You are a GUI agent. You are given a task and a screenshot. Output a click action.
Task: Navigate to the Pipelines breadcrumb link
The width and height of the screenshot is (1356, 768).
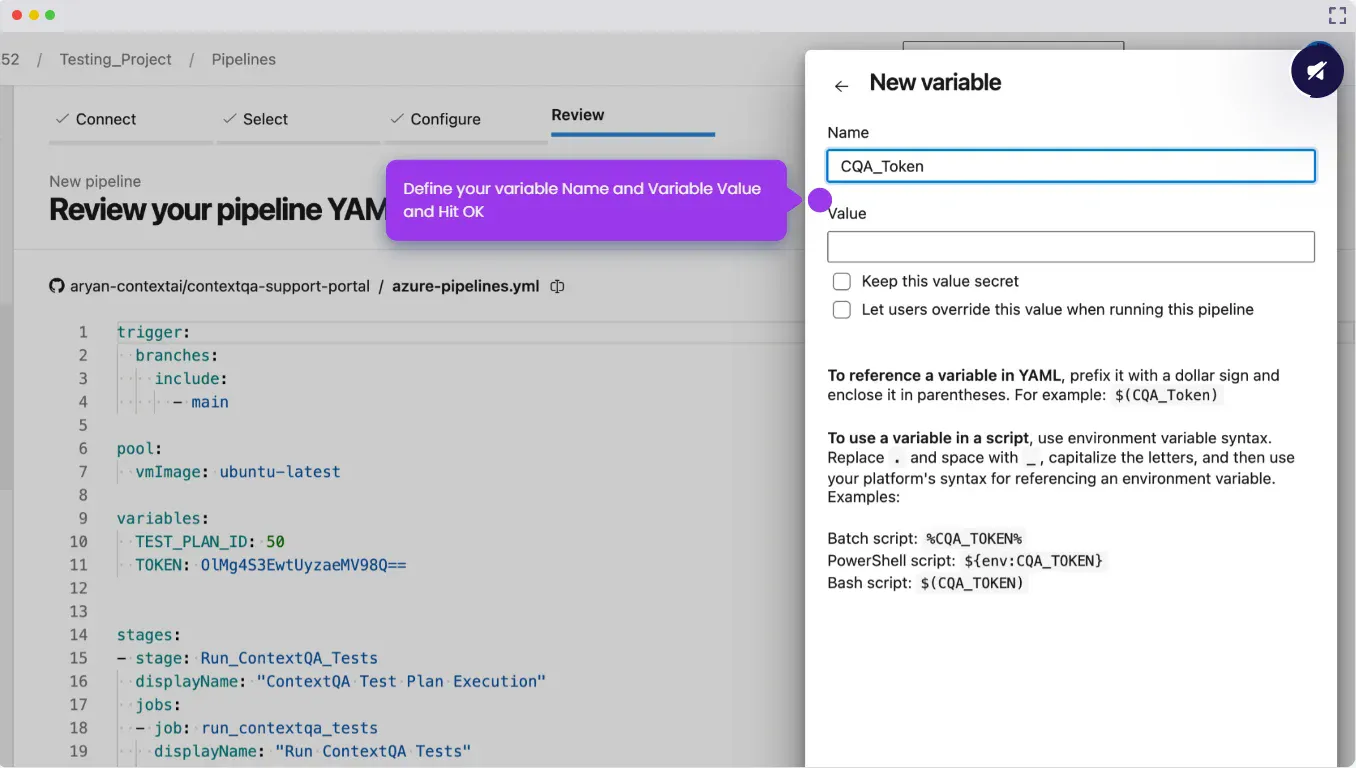pos(243,59)
